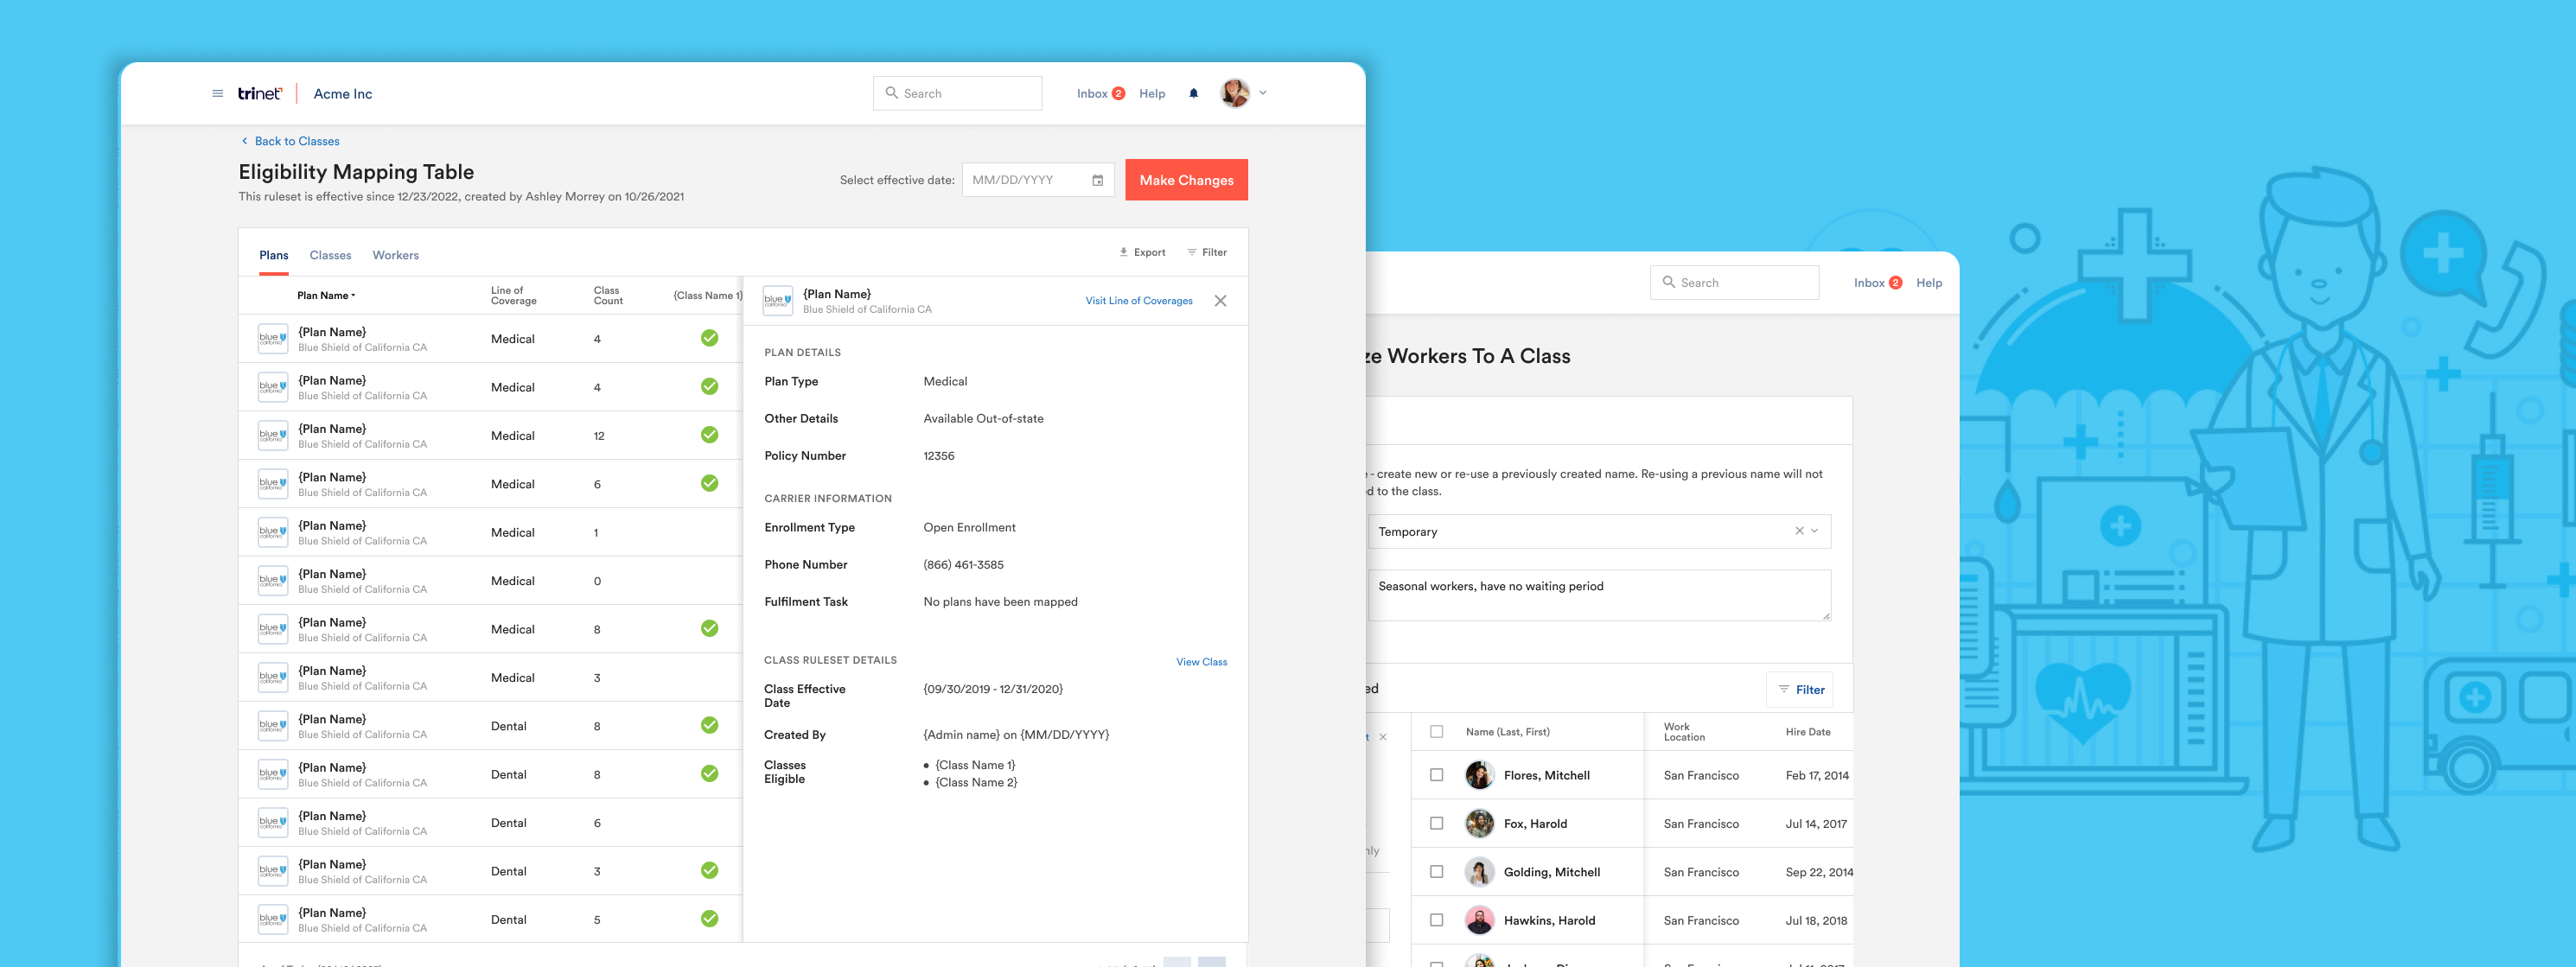Open the hamburger menu beside the TriNet logo
2576x967 pixels.
pos(217,94)
